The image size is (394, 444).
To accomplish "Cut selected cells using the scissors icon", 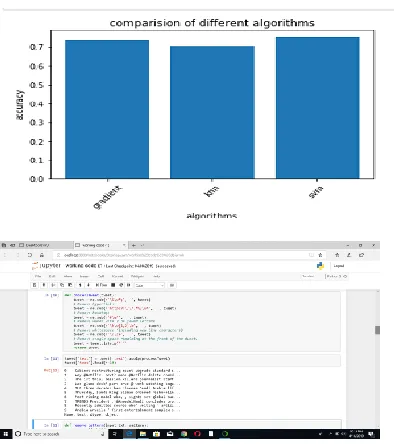I will coord(53,285).
